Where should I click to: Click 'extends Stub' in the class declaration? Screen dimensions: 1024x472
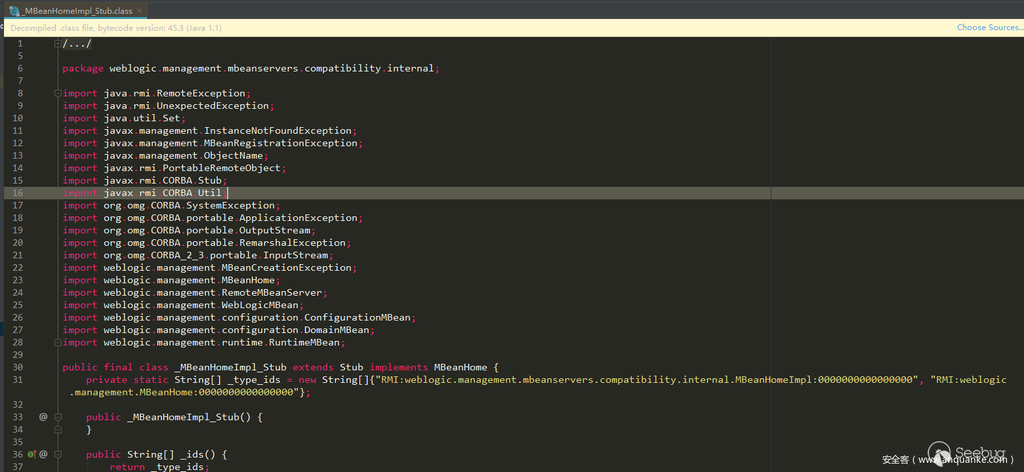[328, 367]
